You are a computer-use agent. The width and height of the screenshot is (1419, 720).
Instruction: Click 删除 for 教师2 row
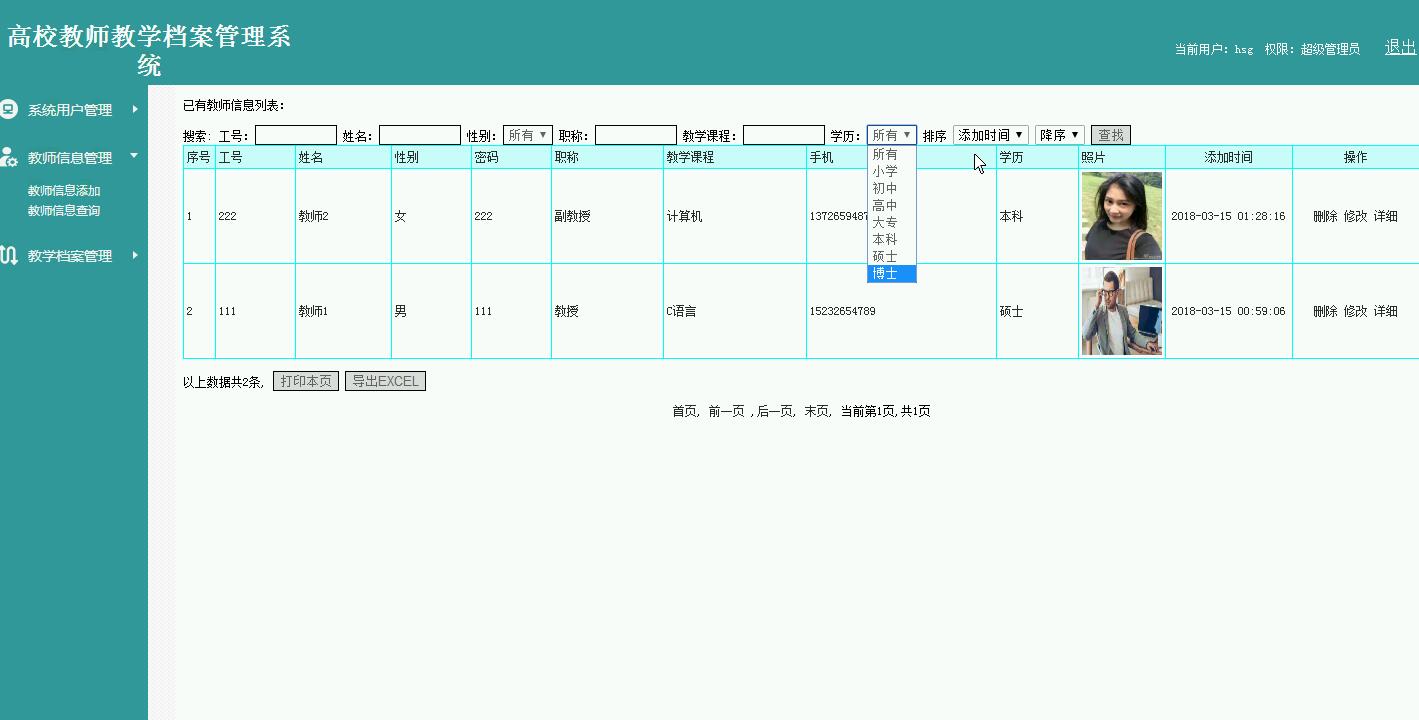(1325, 216)
